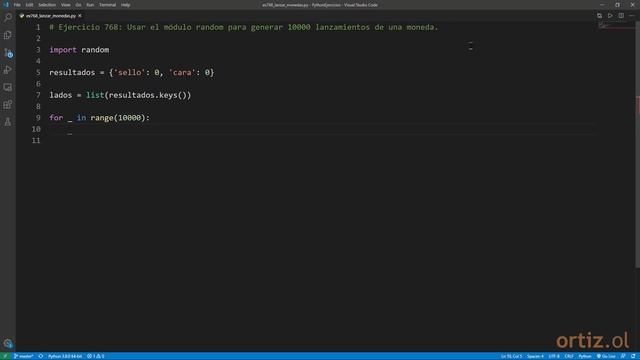Click the remote window indicator in status bar
The width and height of the screenshot is (640, 360).
[x=5, y=356]
